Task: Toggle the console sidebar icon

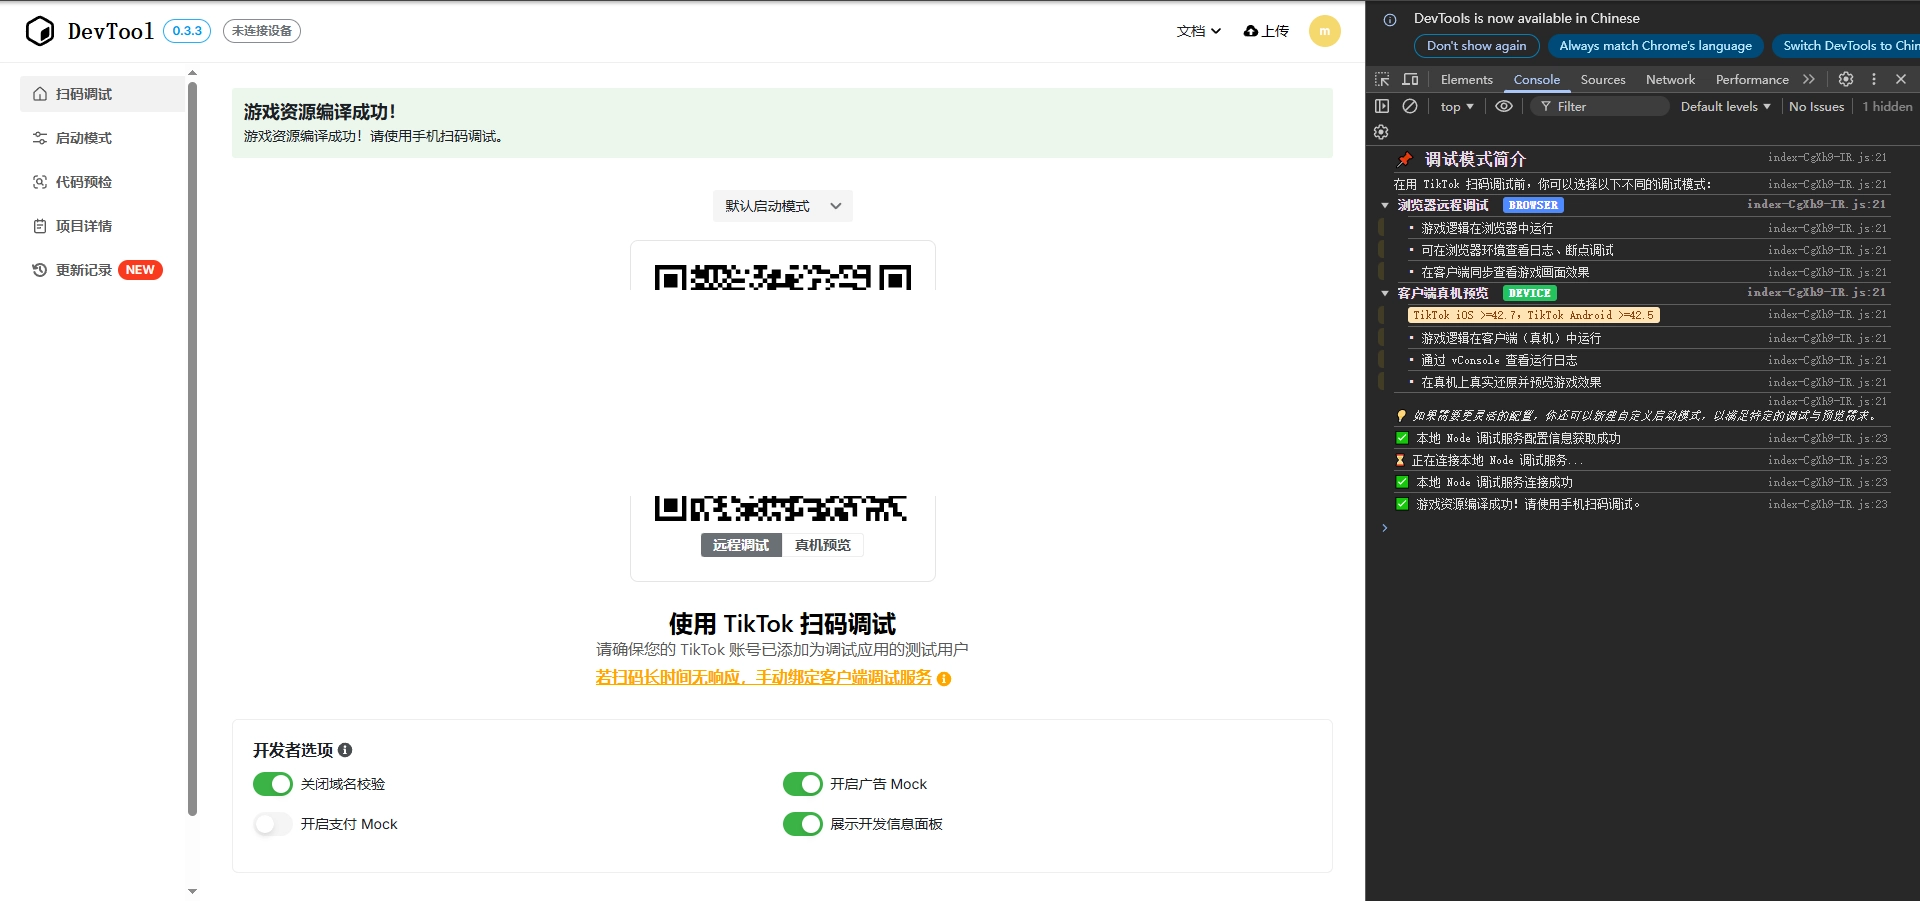Action: [1382, 106]
